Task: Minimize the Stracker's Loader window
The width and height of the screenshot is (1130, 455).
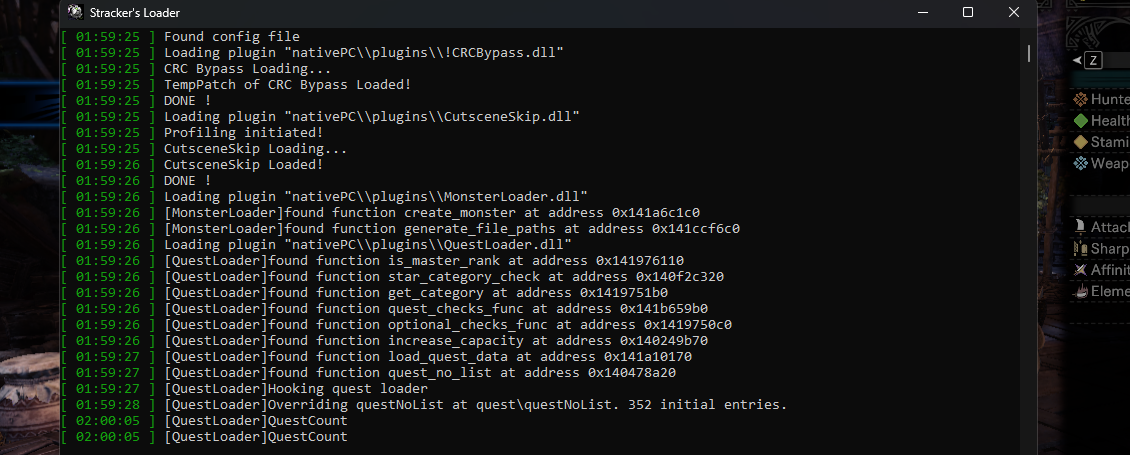Action: (921, 13)
